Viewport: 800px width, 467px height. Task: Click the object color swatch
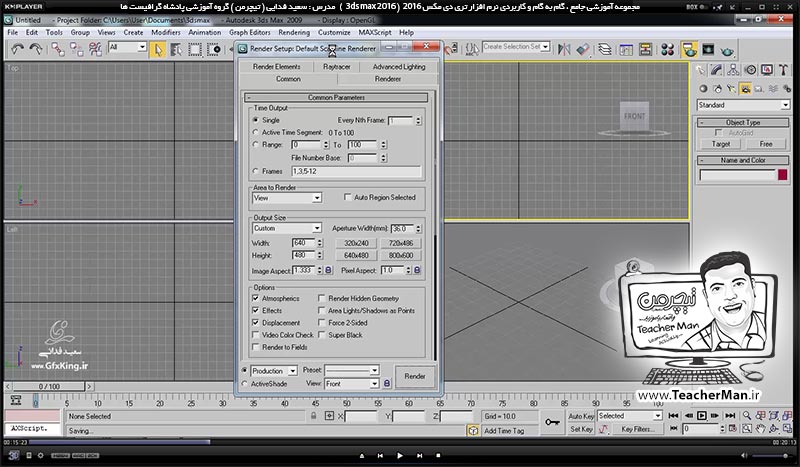(x=783, y=175)
